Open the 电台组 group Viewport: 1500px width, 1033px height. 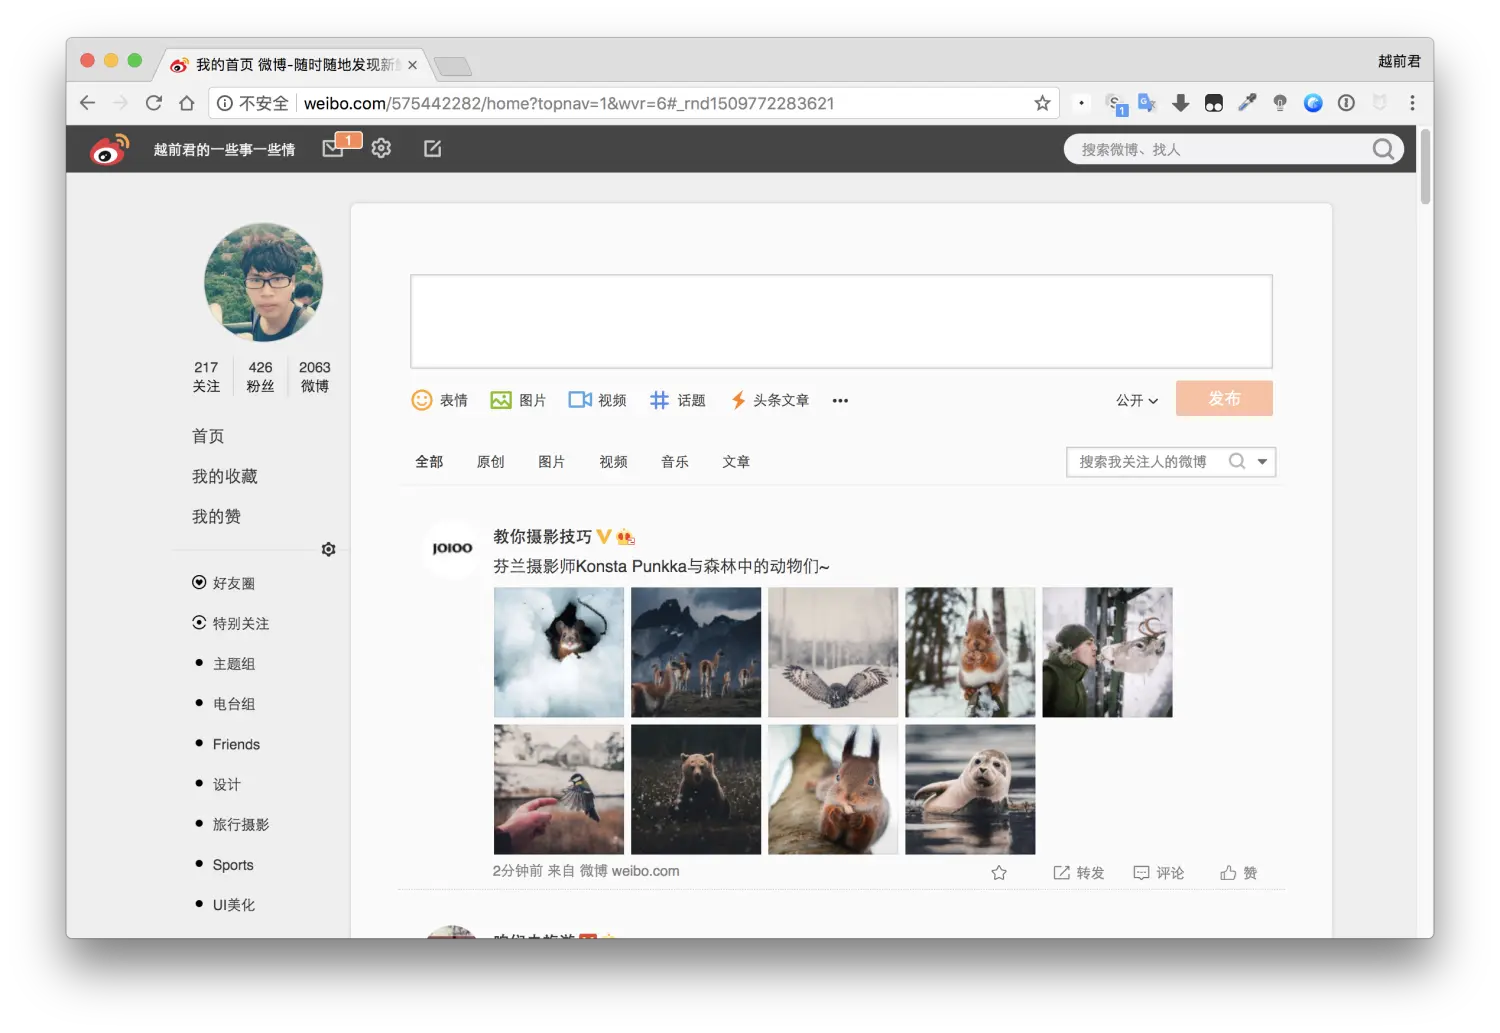(x=234, y=704)
